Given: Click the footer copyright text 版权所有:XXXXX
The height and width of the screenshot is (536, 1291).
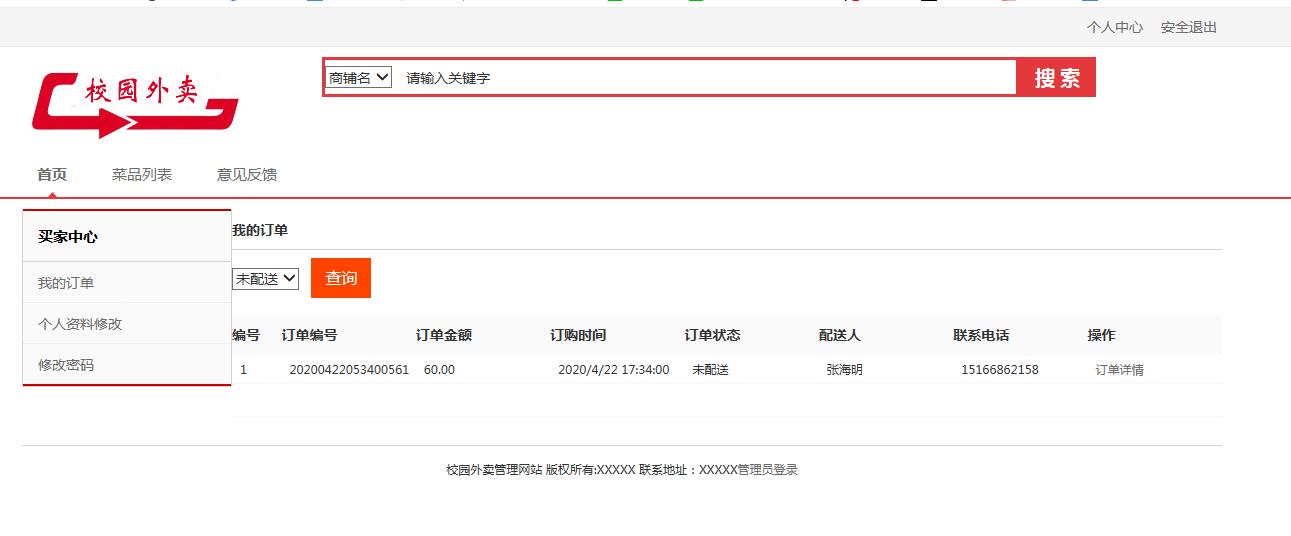Looking at the screenshot, I should [590, 469].
